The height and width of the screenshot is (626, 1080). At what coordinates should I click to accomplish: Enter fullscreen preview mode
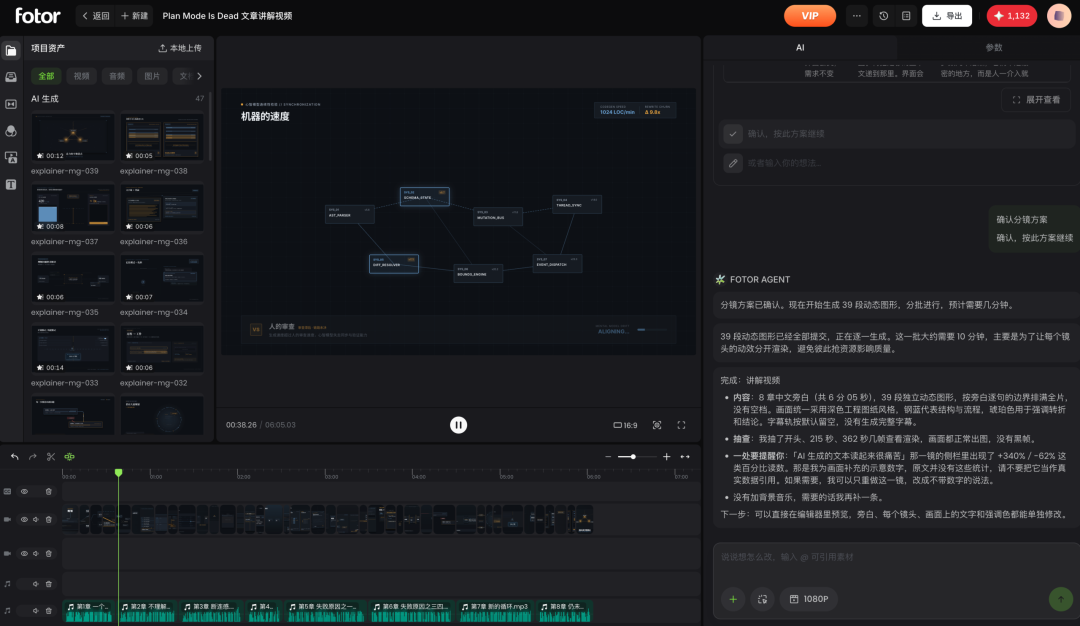(x=681, y=425)
